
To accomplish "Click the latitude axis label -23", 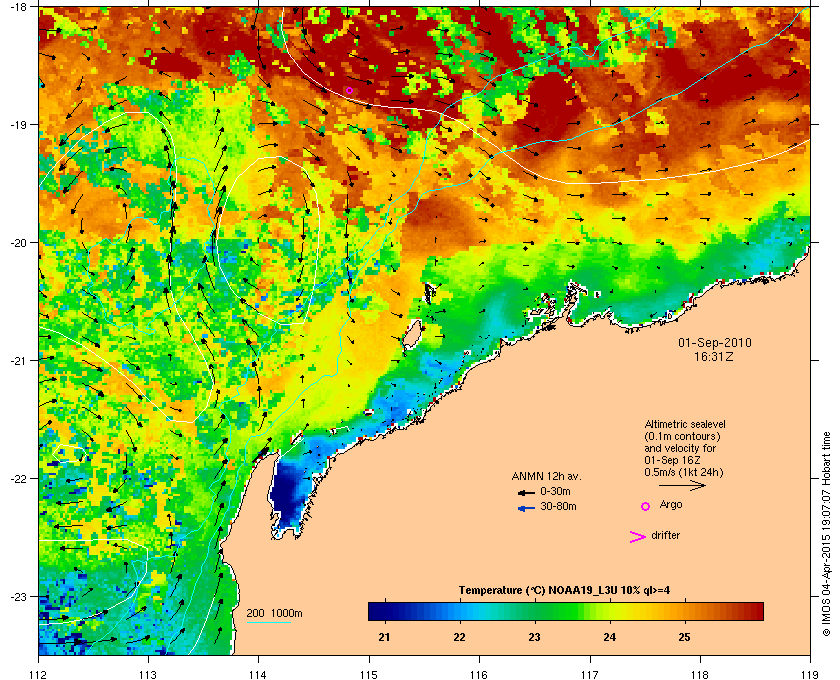I will coord(17,596).
